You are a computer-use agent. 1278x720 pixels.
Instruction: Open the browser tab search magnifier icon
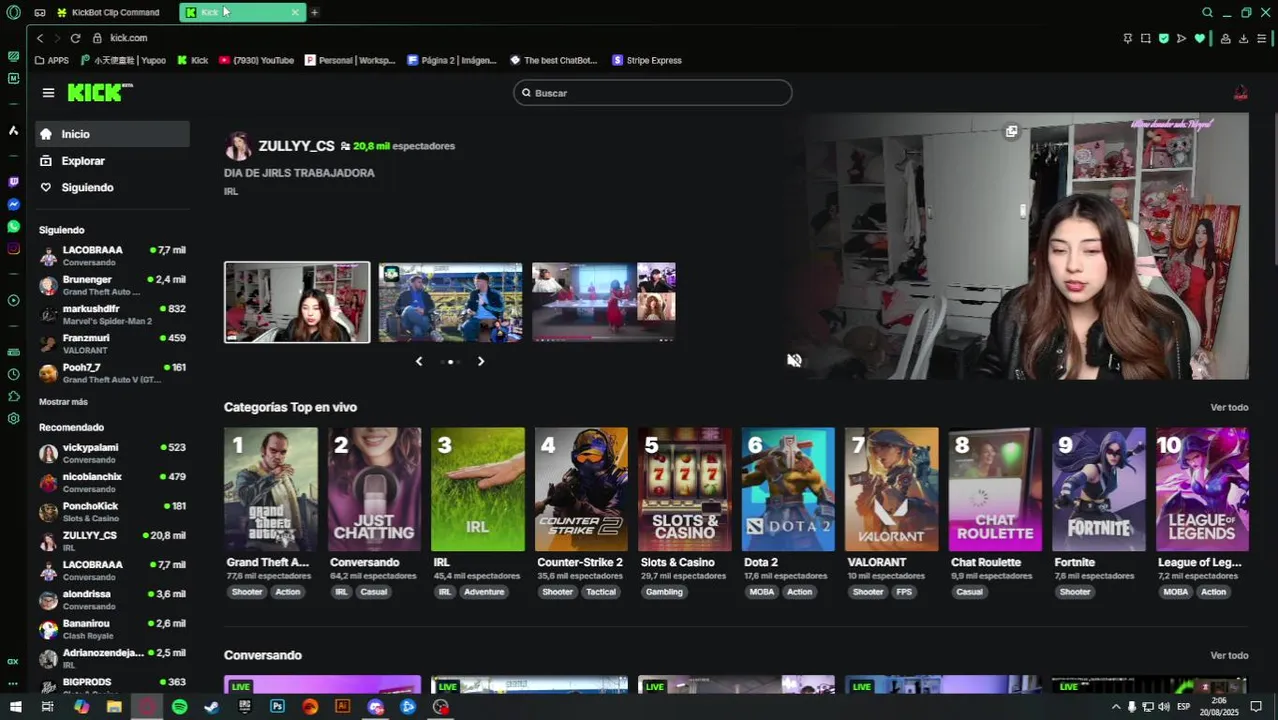click(1207, 12)
